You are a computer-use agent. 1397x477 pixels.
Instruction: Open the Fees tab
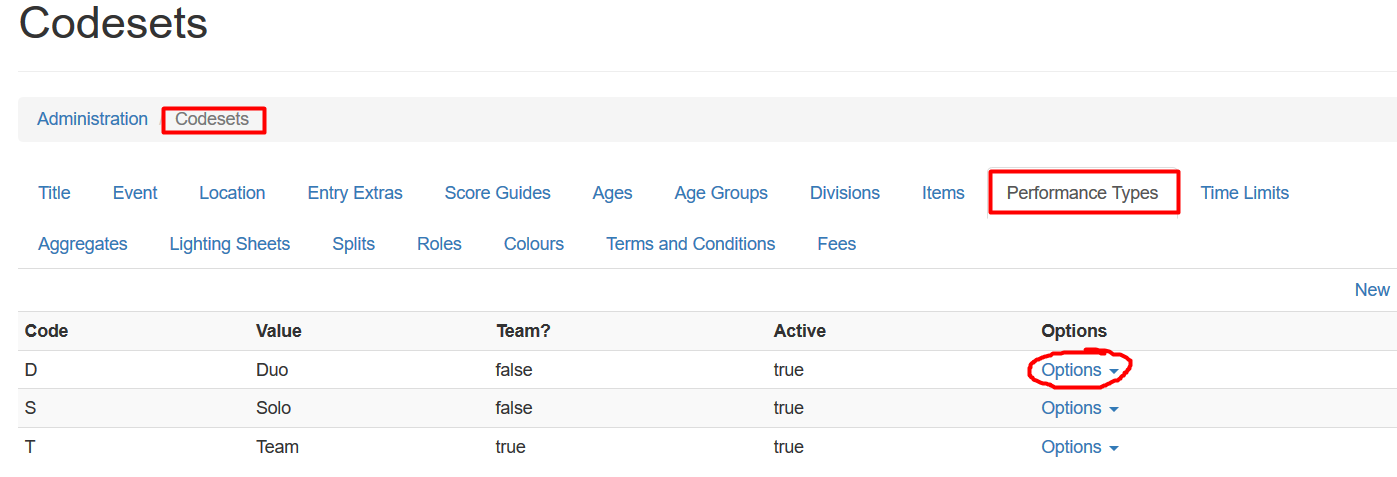tap(837, 244)
